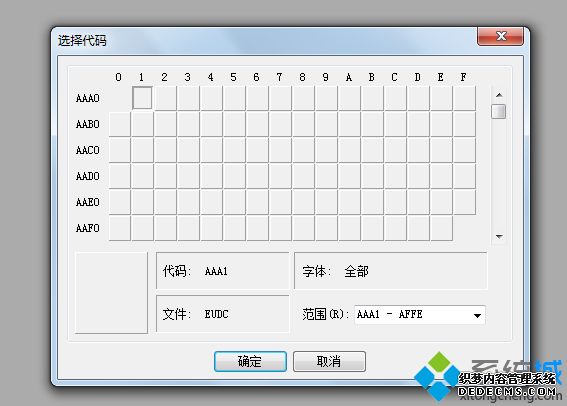Screen dimensions: 567x406
Task: Click the 确定 button
Action: (x=250, y=361)
